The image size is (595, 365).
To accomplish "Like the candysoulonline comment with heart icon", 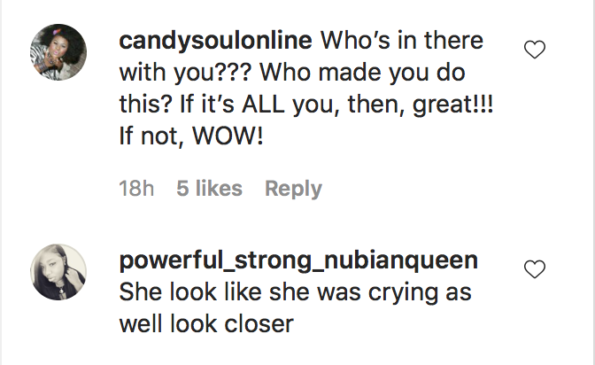I will pos(535,50).
